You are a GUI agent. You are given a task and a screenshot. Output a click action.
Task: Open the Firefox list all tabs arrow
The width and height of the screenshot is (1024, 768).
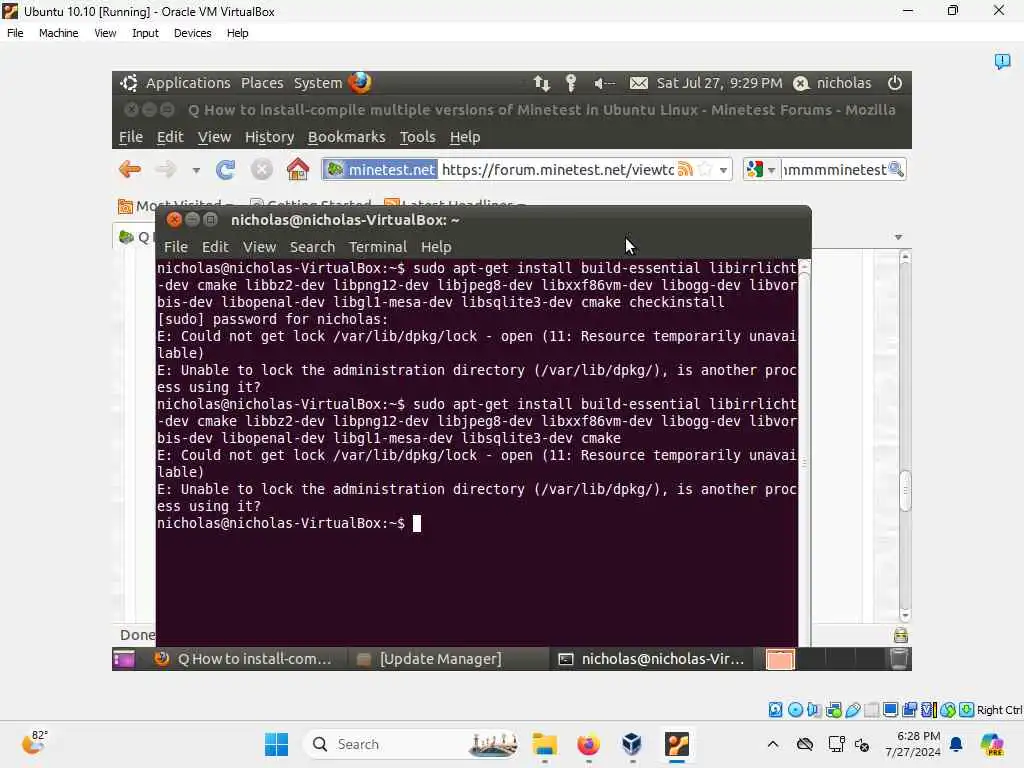tap(899, 237)
